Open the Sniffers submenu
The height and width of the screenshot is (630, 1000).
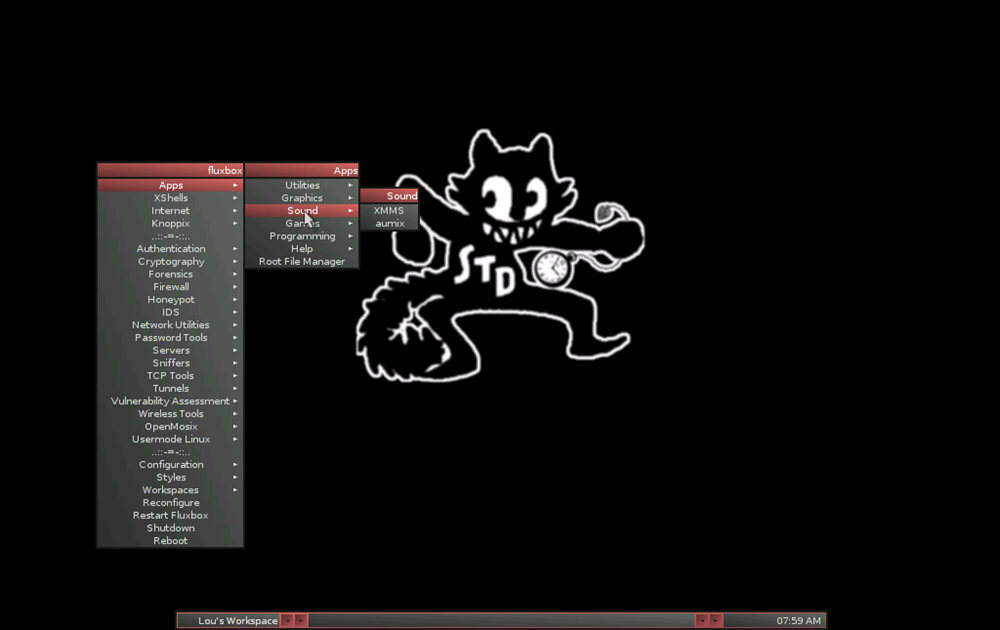(170, 363)
